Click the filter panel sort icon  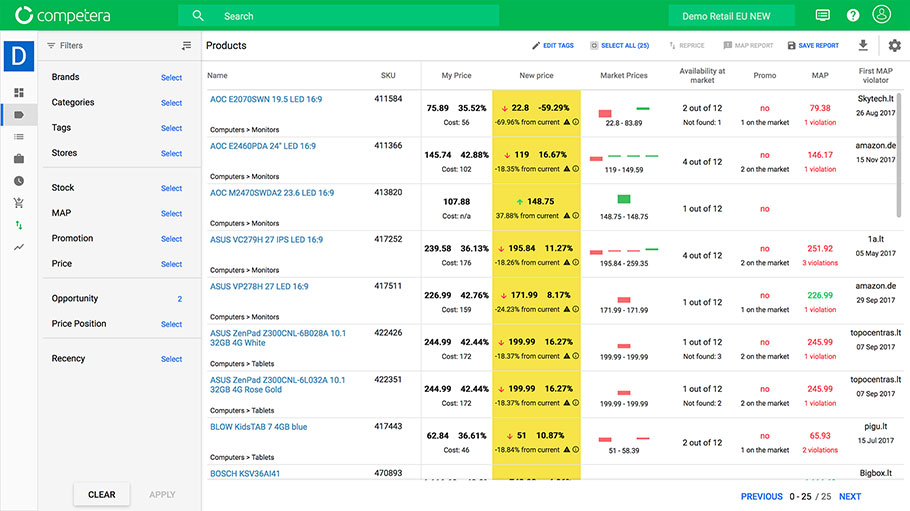pyautogui.click(x=186, y=45)
